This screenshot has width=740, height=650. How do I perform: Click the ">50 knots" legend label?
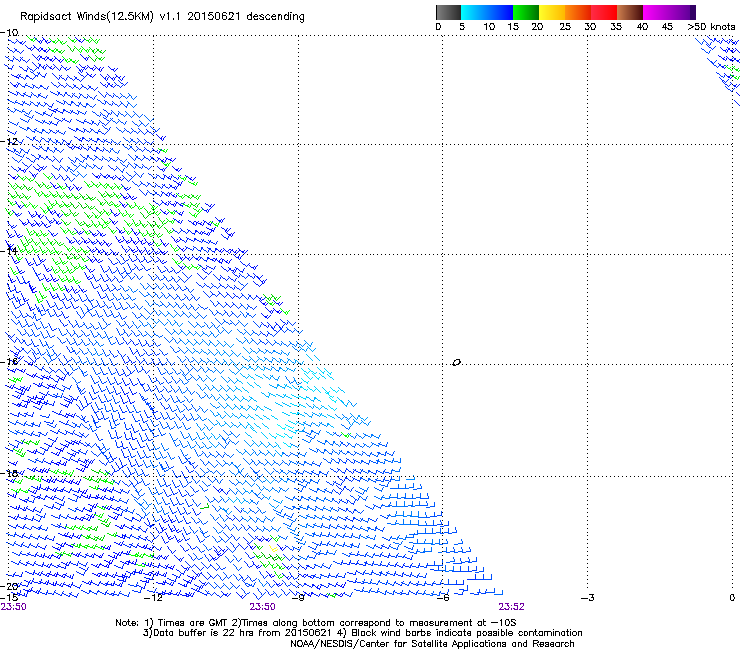(x=711, y=27)
